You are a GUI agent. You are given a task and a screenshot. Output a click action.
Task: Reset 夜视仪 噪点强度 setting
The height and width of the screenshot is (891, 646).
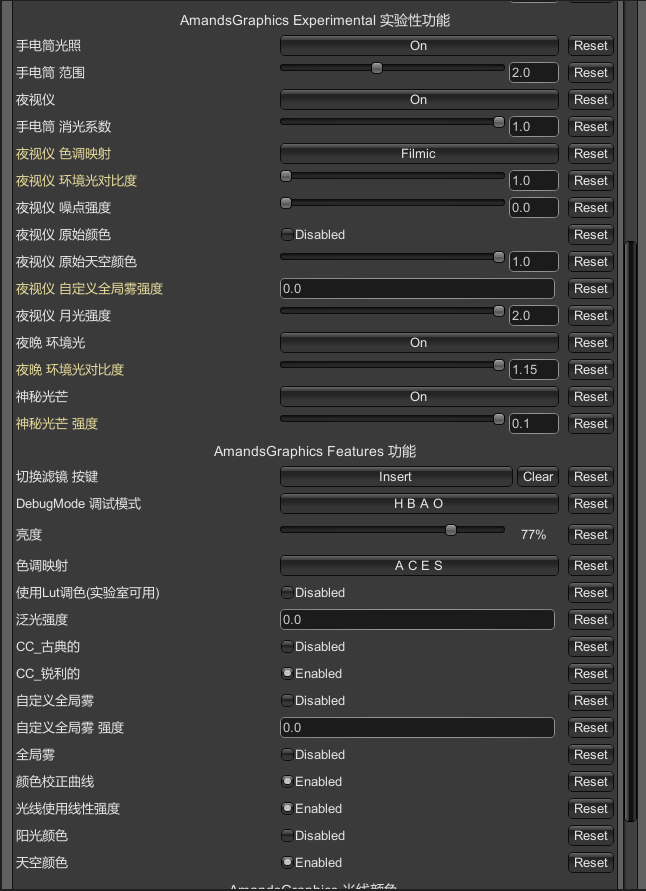pos(591,208)
